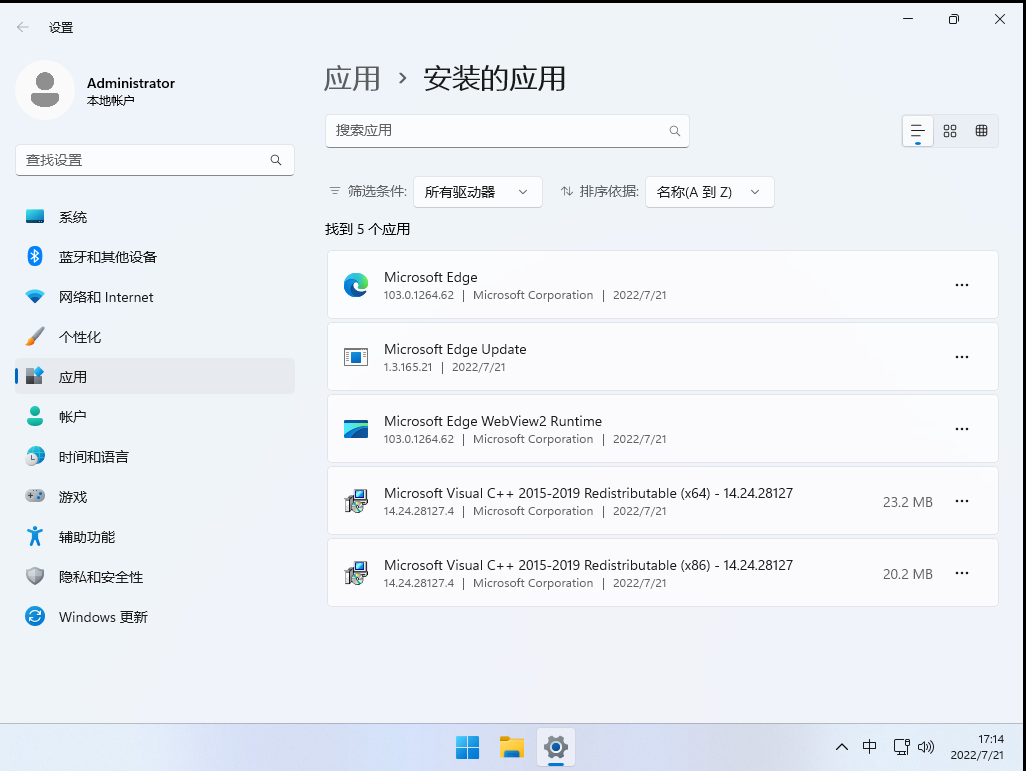Open more options for Microsoft Edge
Screen dimensions: 1026x771
pos(961,285)
